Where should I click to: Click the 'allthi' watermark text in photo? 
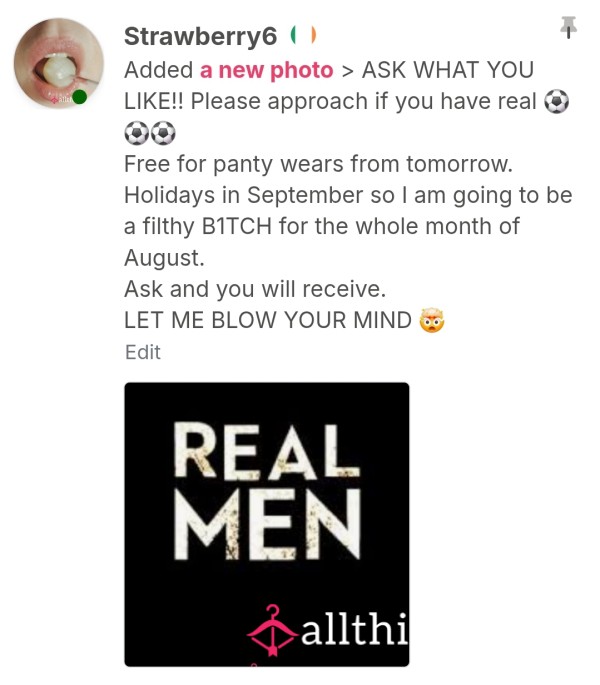tap(354, 630)
